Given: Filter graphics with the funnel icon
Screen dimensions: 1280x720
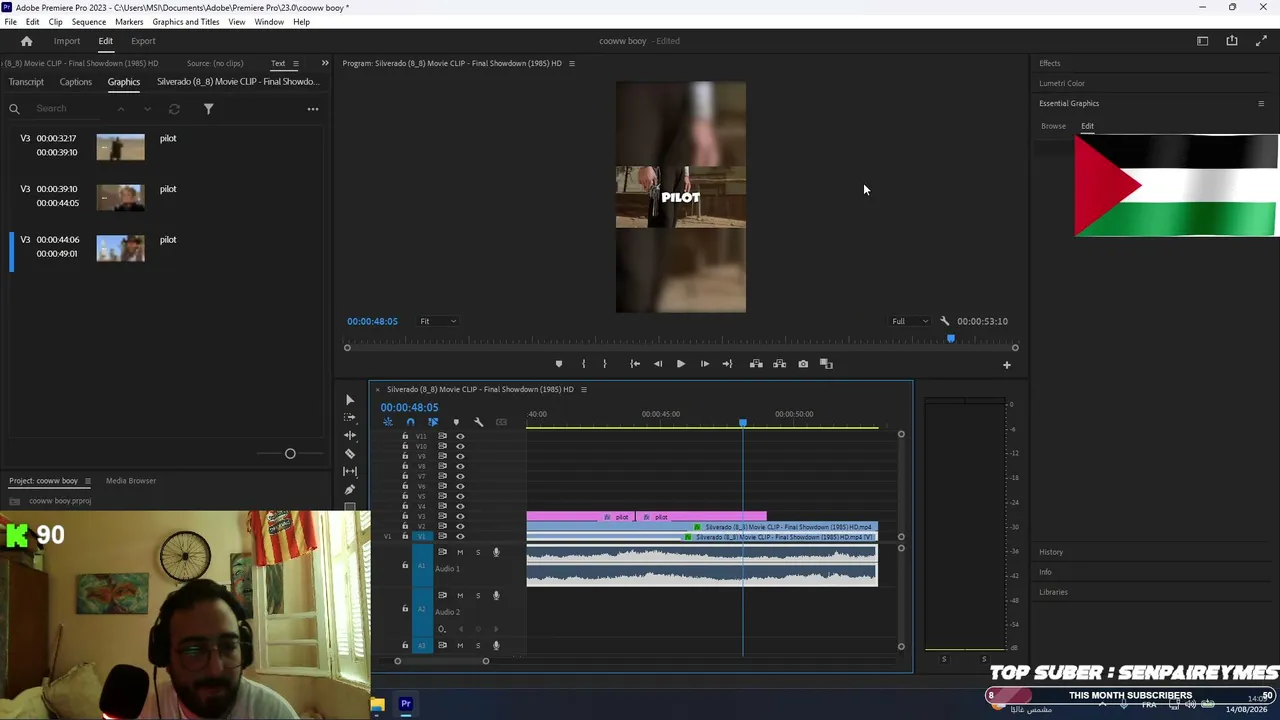Looking at the screenshot, I should pos(208,109).
